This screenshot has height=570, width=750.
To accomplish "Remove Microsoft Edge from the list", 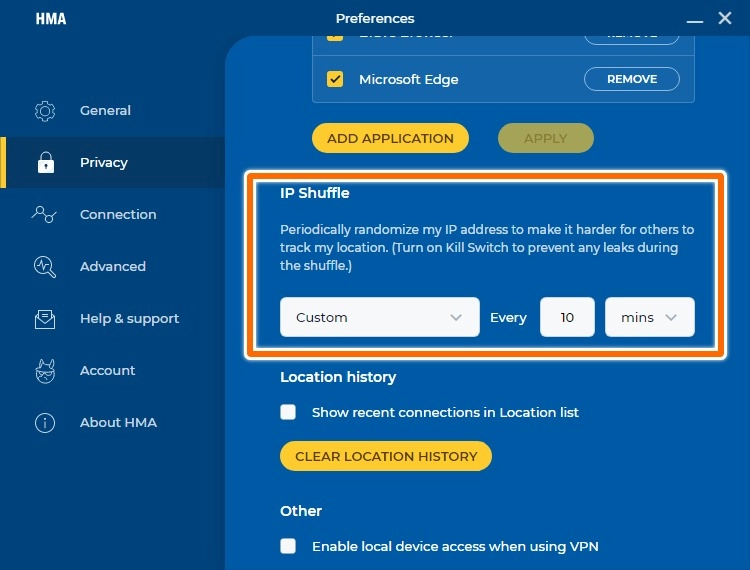I will 631,79.
